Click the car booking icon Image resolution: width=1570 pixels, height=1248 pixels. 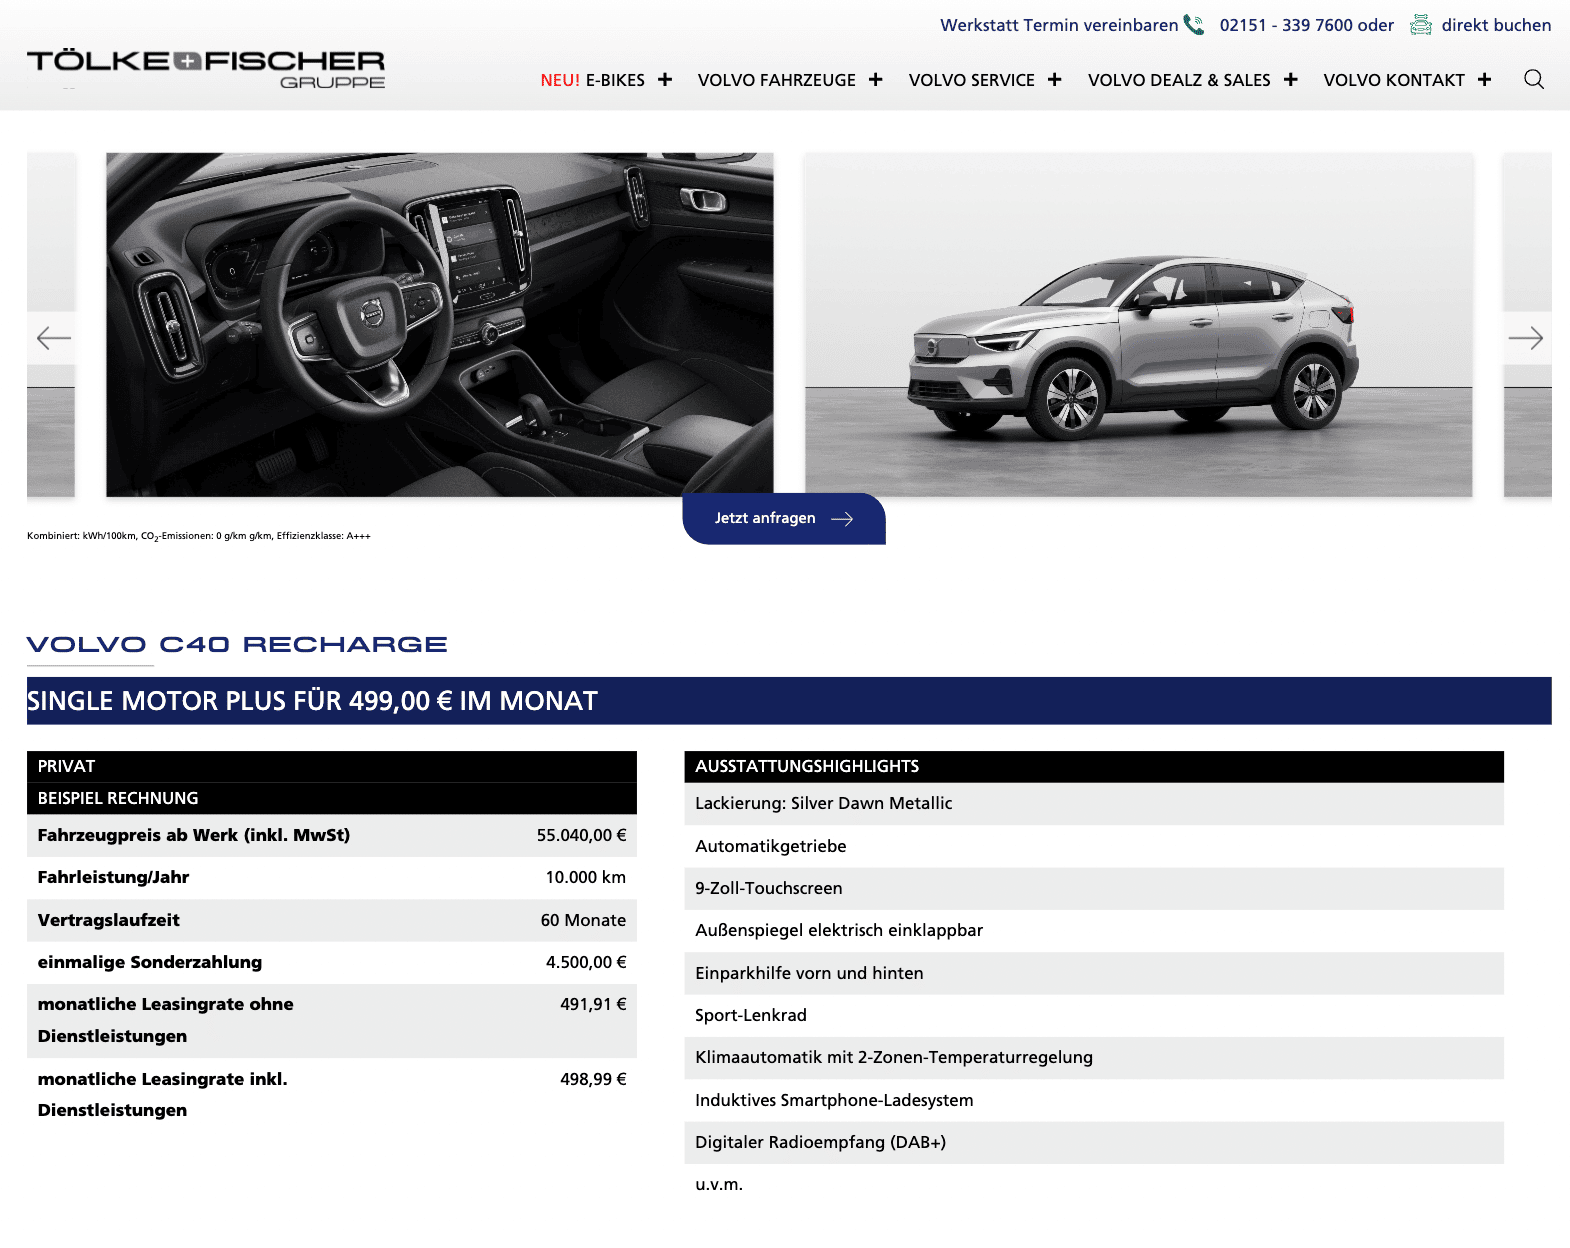1420,25
